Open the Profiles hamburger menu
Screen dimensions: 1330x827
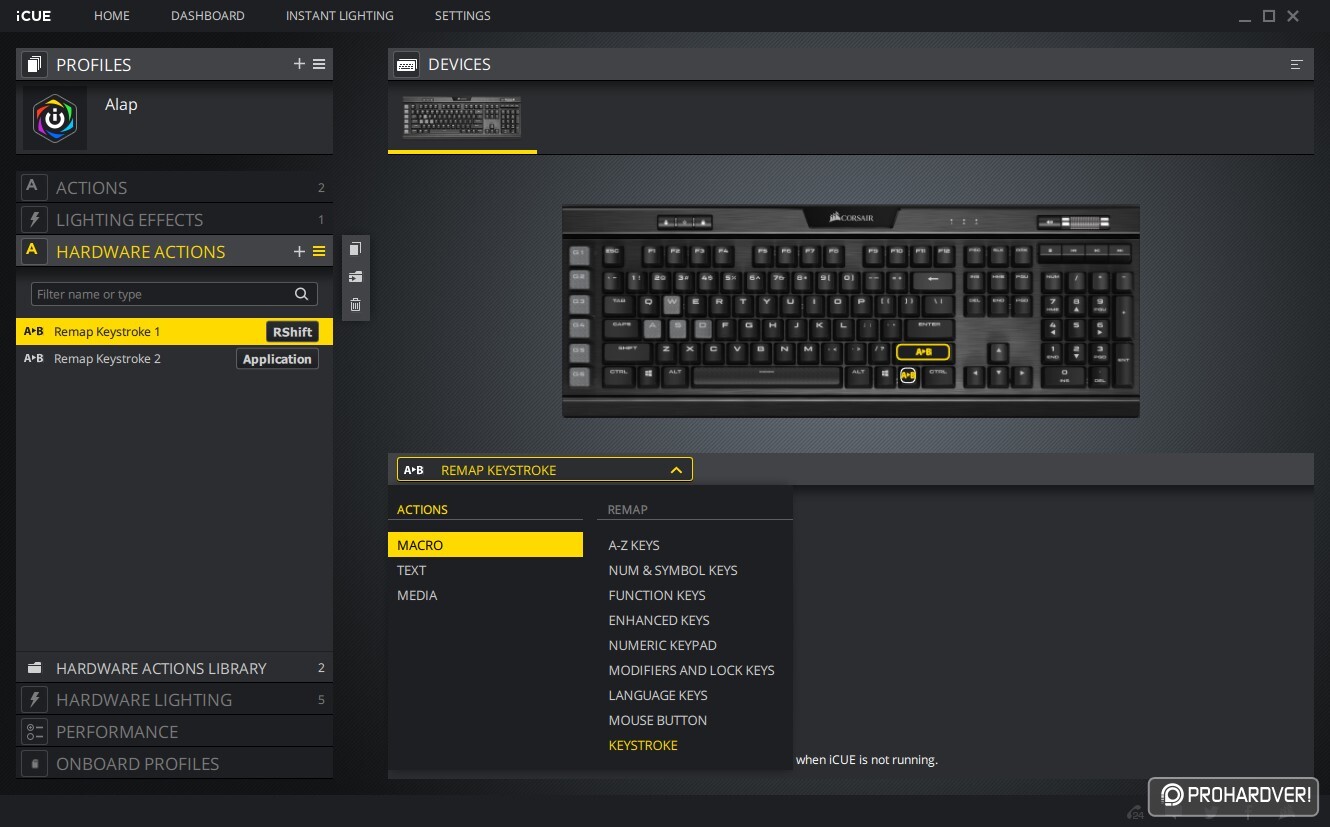pyautogui.click(x=319, y=64)
